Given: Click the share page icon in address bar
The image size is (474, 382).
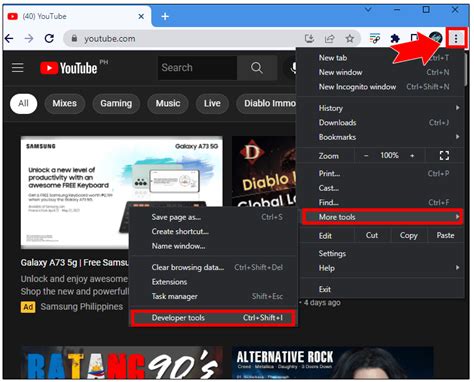Looking at the screenshot, I should click(x=330, y=39).
